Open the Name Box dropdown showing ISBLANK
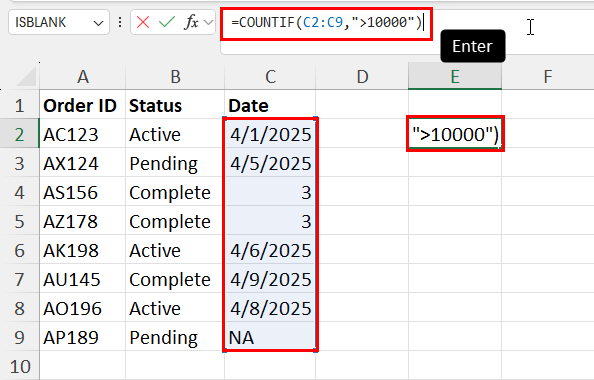594x380 pixels. (x=98, y=23)
